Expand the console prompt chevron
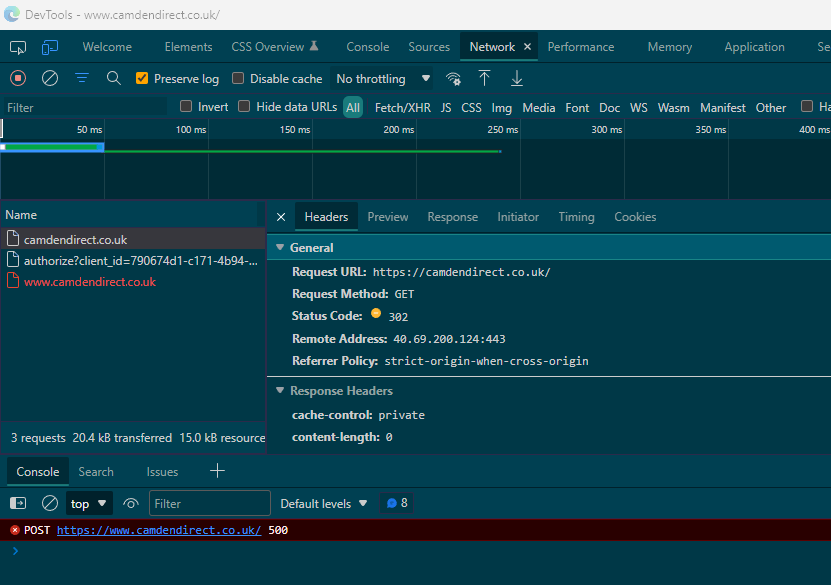The width and height of the screenshot is (831, 585). click(x=15, y=551)
